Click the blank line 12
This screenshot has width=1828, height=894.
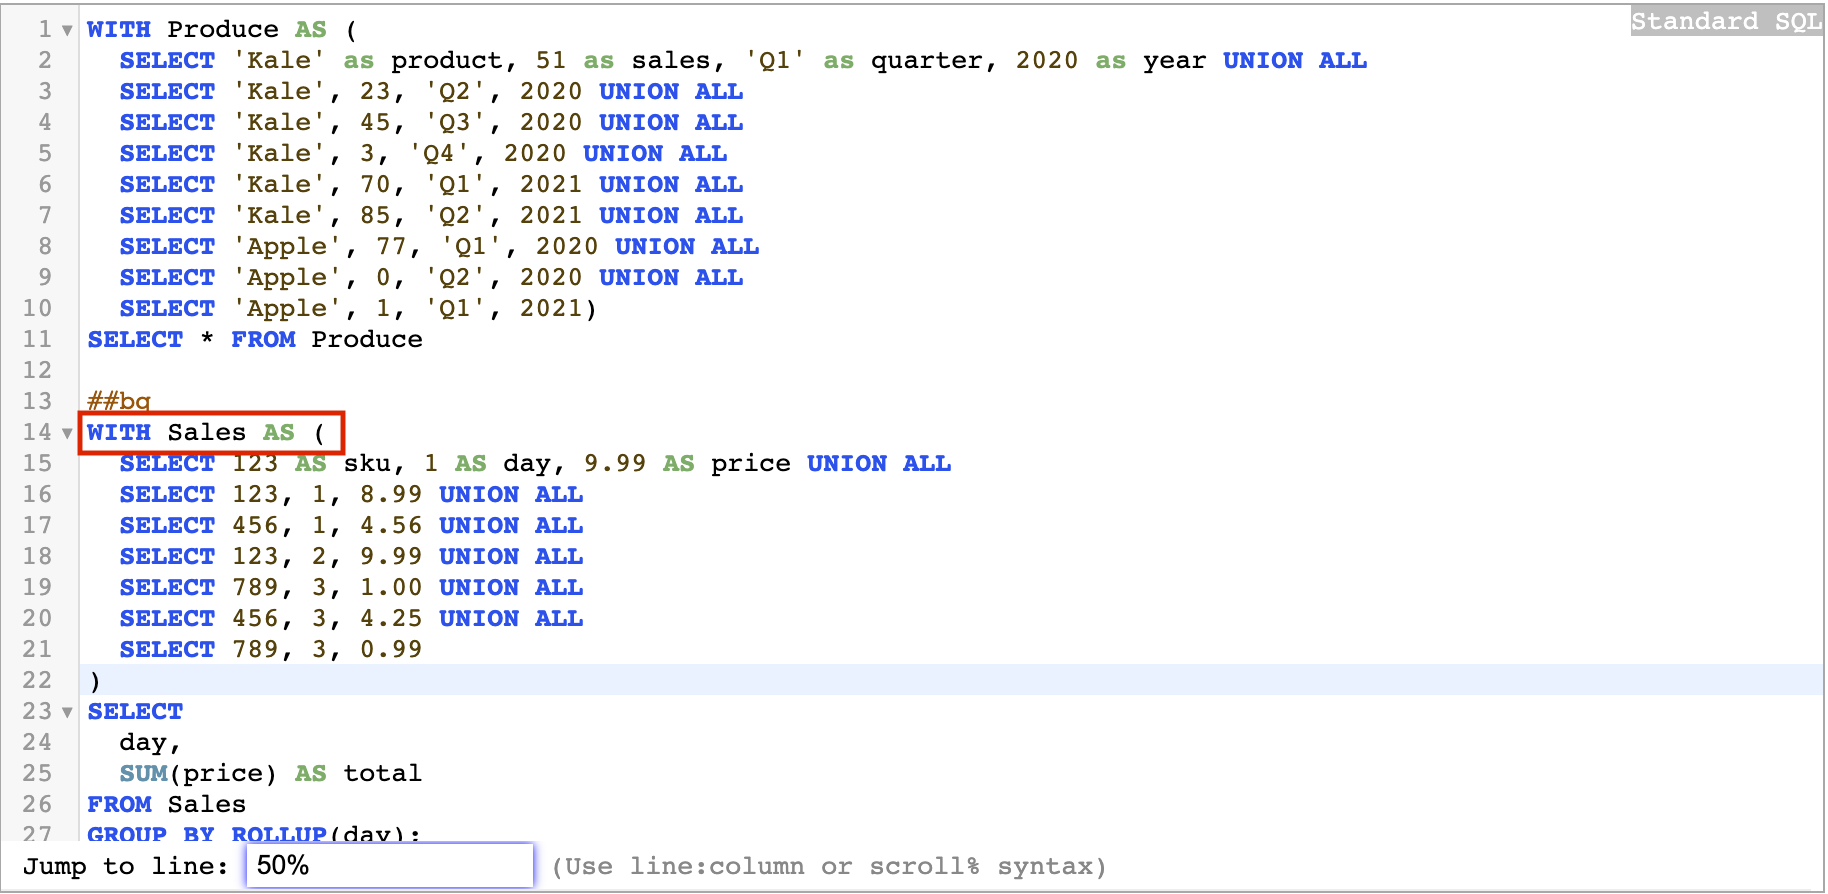coord(950,371)
